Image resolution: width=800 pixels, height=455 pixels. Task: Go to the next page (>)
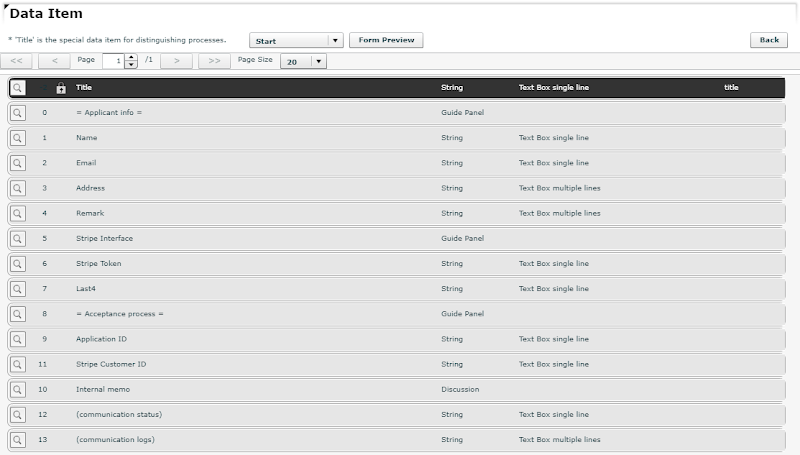(176, 61)
